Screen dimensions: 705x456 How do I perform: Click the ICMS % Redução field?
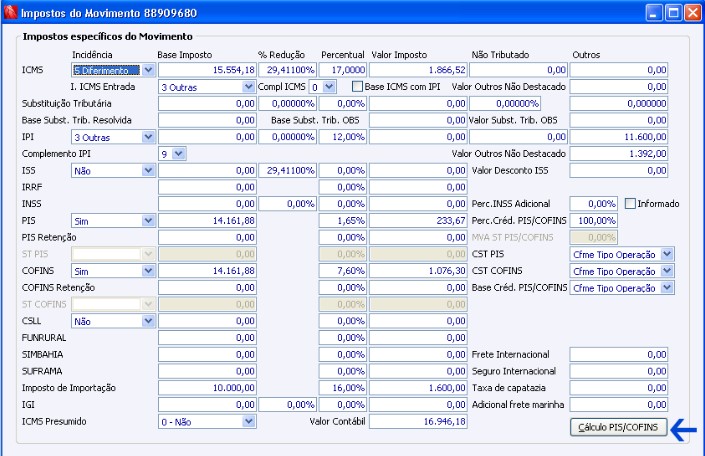287,70
